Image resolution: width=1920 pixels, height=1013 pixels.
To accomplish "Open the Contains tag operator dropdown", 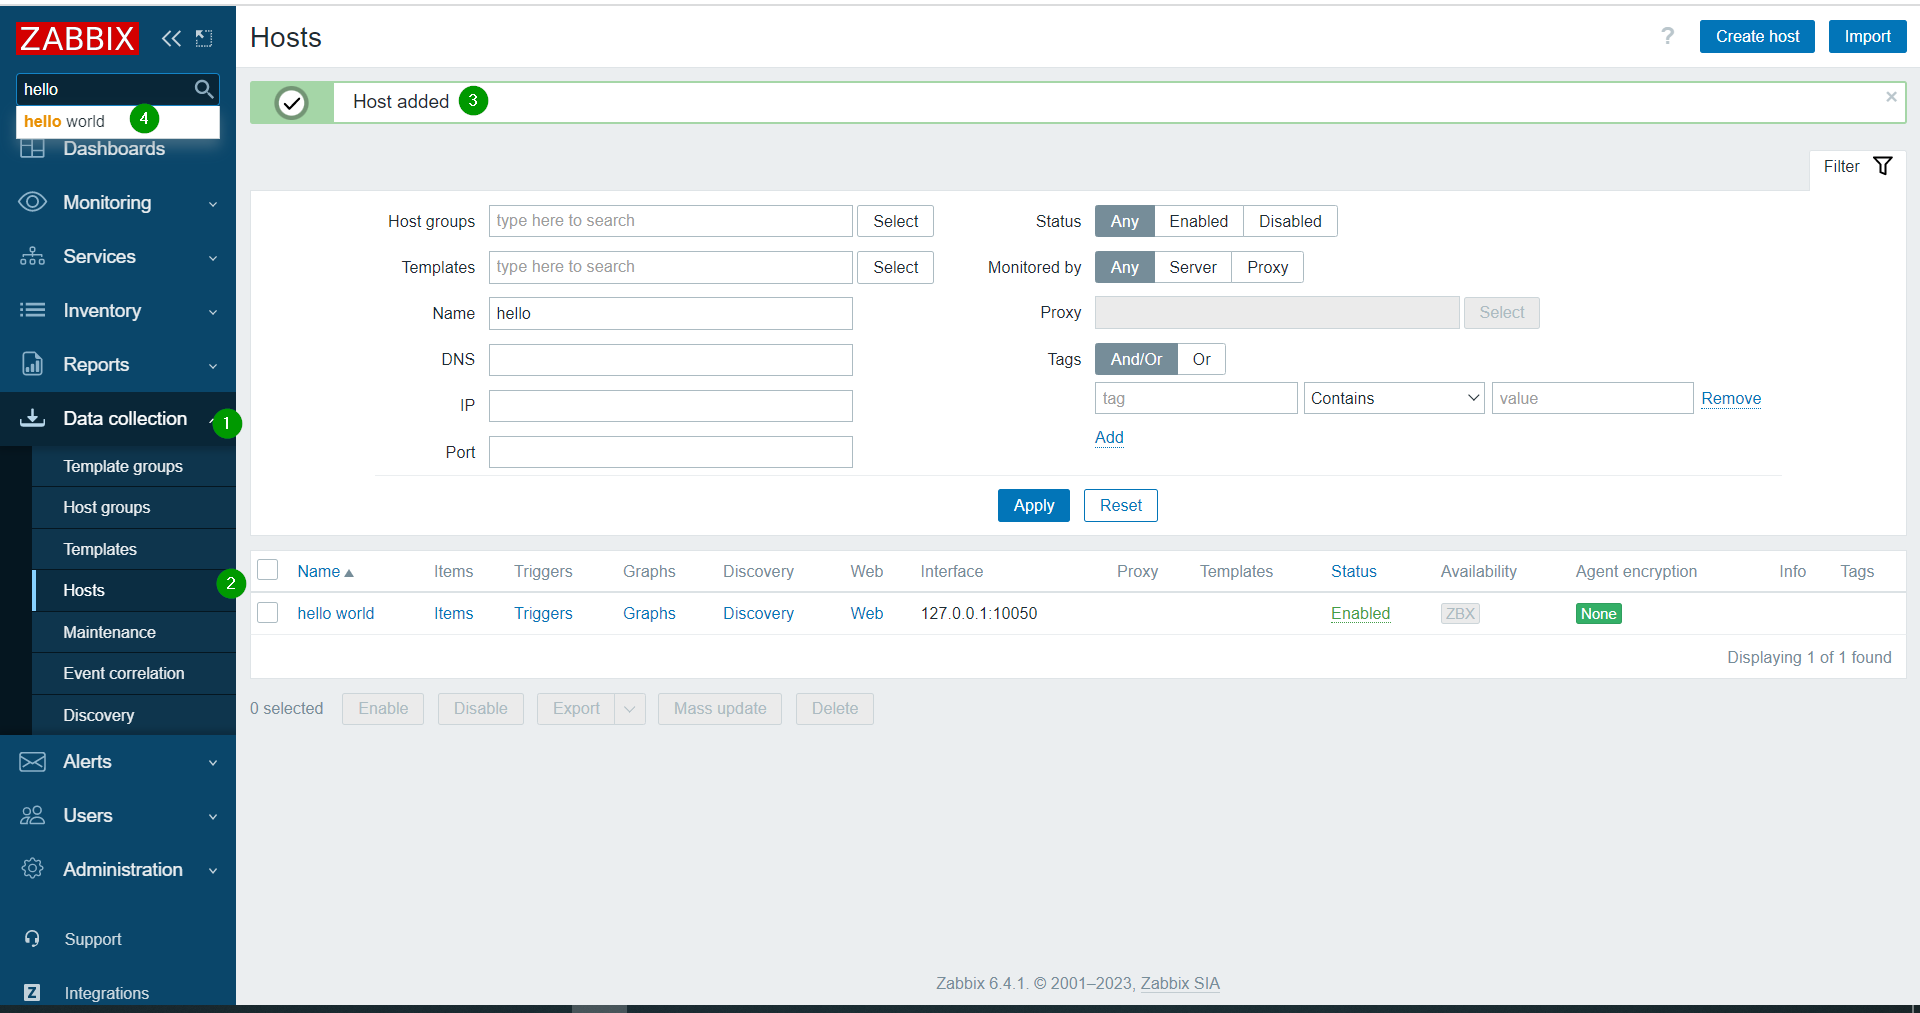I will (x=1393, y=398).
